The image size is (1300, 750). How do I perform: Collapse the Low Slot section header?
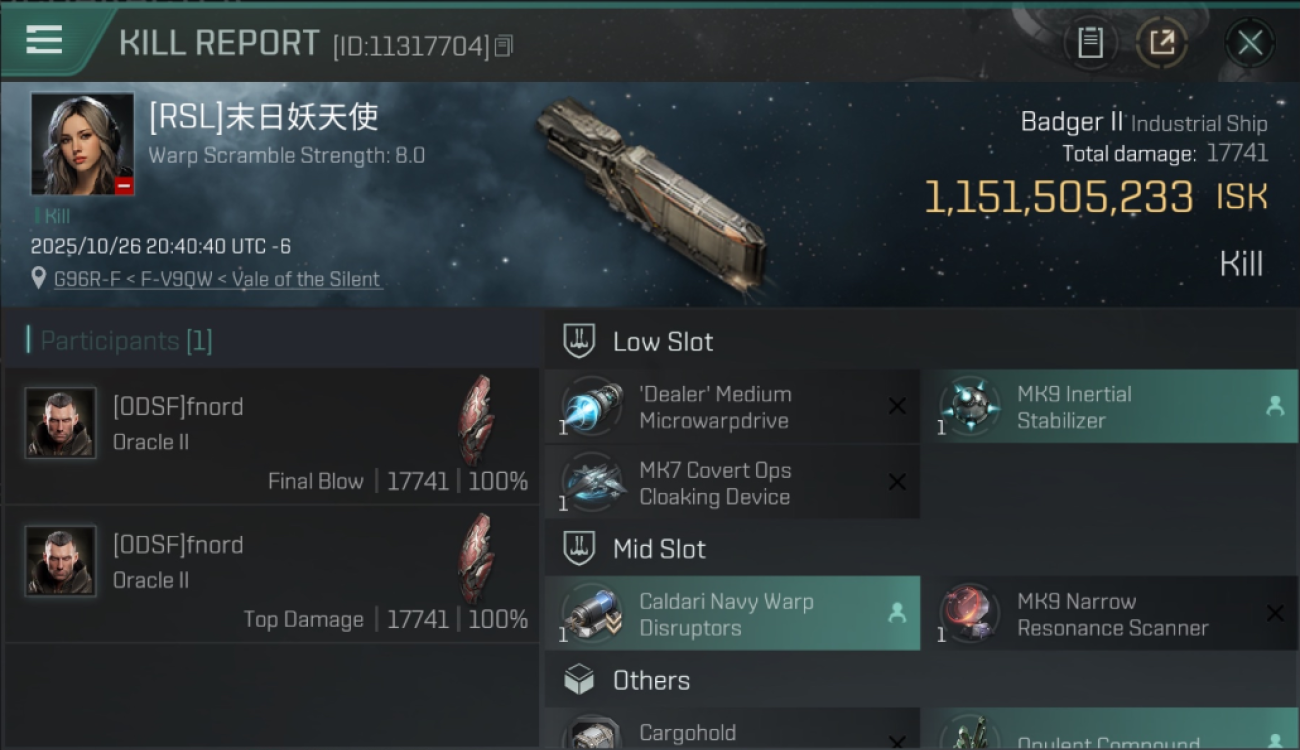(921, 342)
